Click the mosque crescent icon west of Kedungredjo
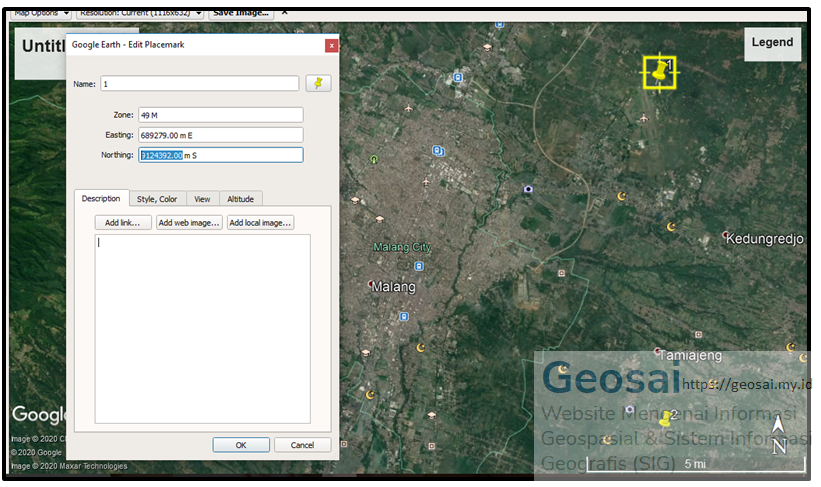Viewport: 821px width, 487px height. 671,227
